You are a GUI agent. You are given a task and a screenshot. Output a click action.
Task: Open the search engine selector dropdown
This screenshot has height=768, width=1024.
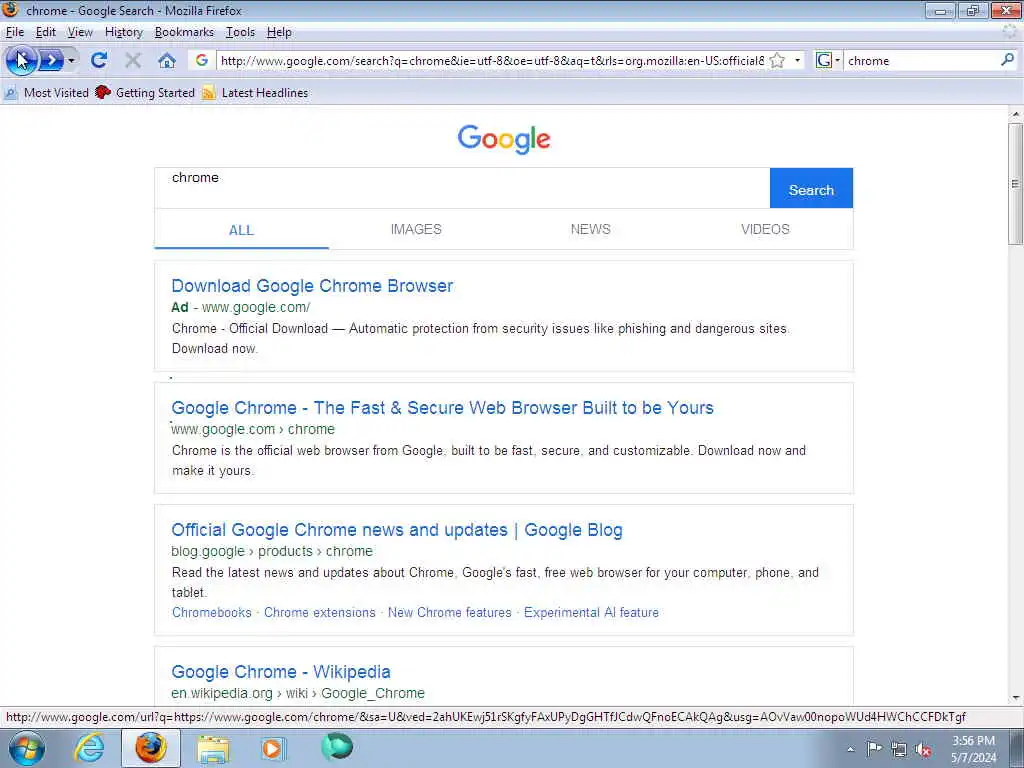pyautogui.click(x=828, y=61)
